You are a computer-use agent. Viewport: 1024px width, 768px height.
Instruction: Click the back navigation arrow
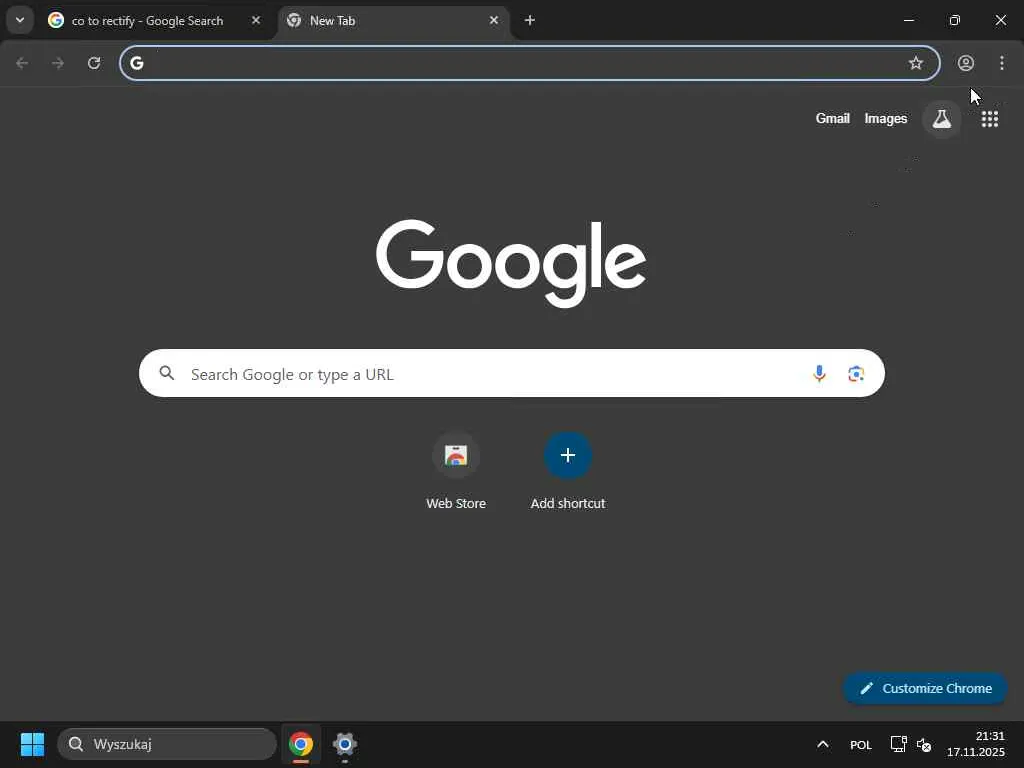[x=22, y=63]
